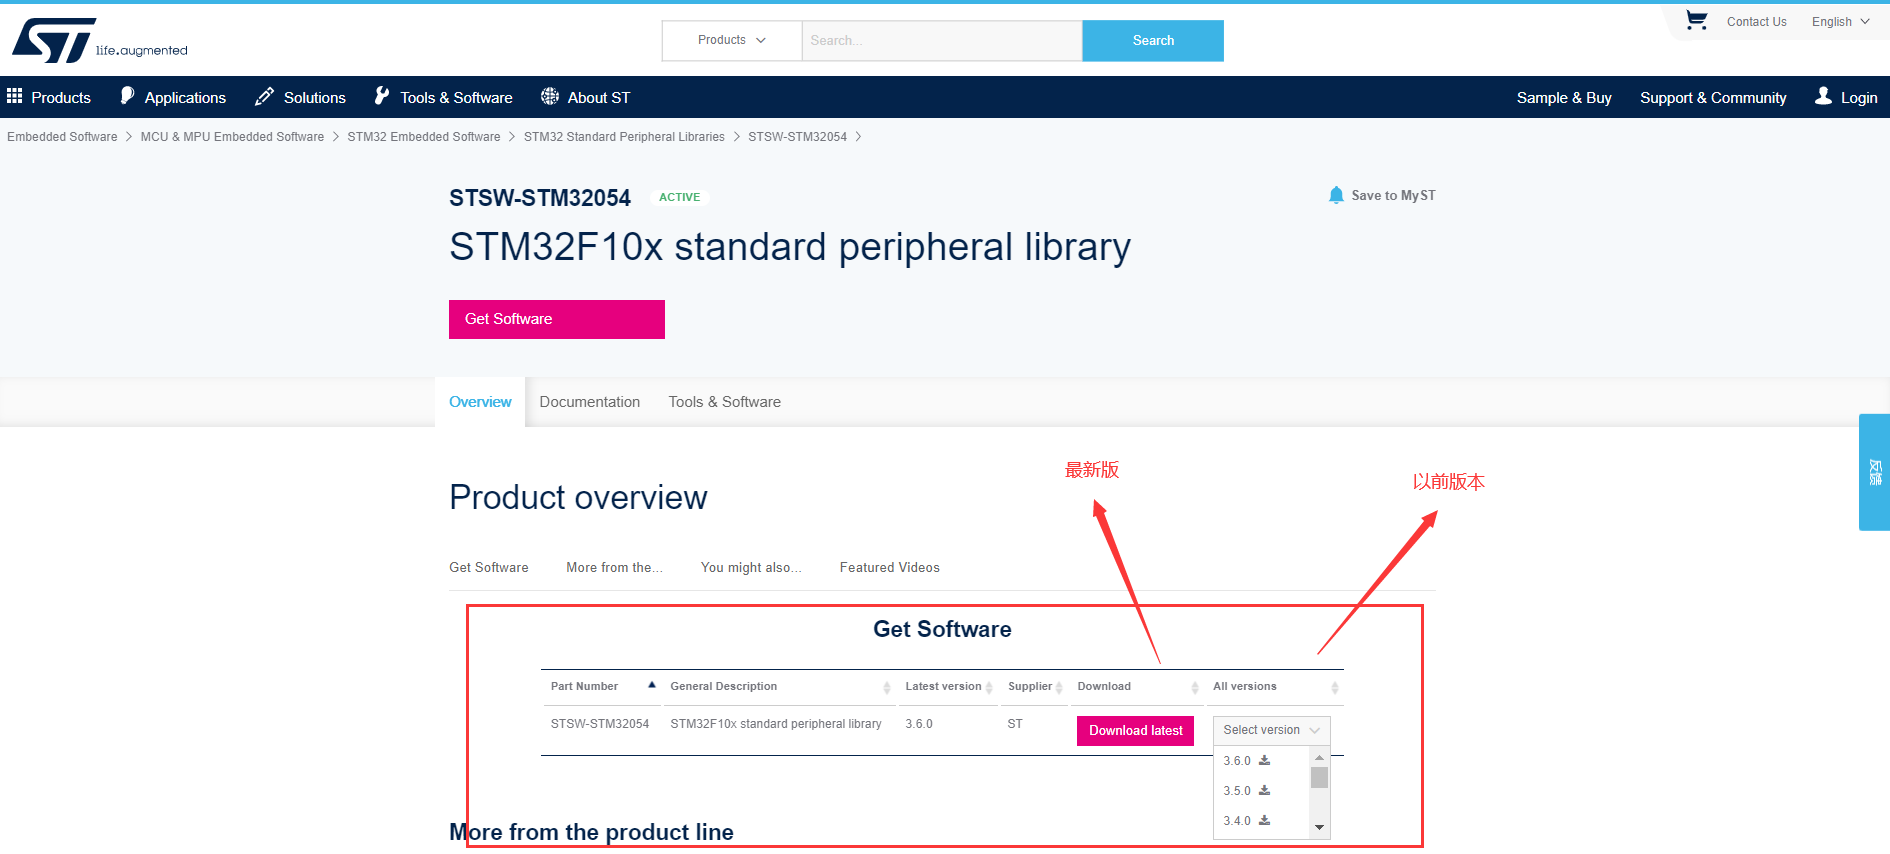Download version 3.6.0 from version list

point(1264,760)
